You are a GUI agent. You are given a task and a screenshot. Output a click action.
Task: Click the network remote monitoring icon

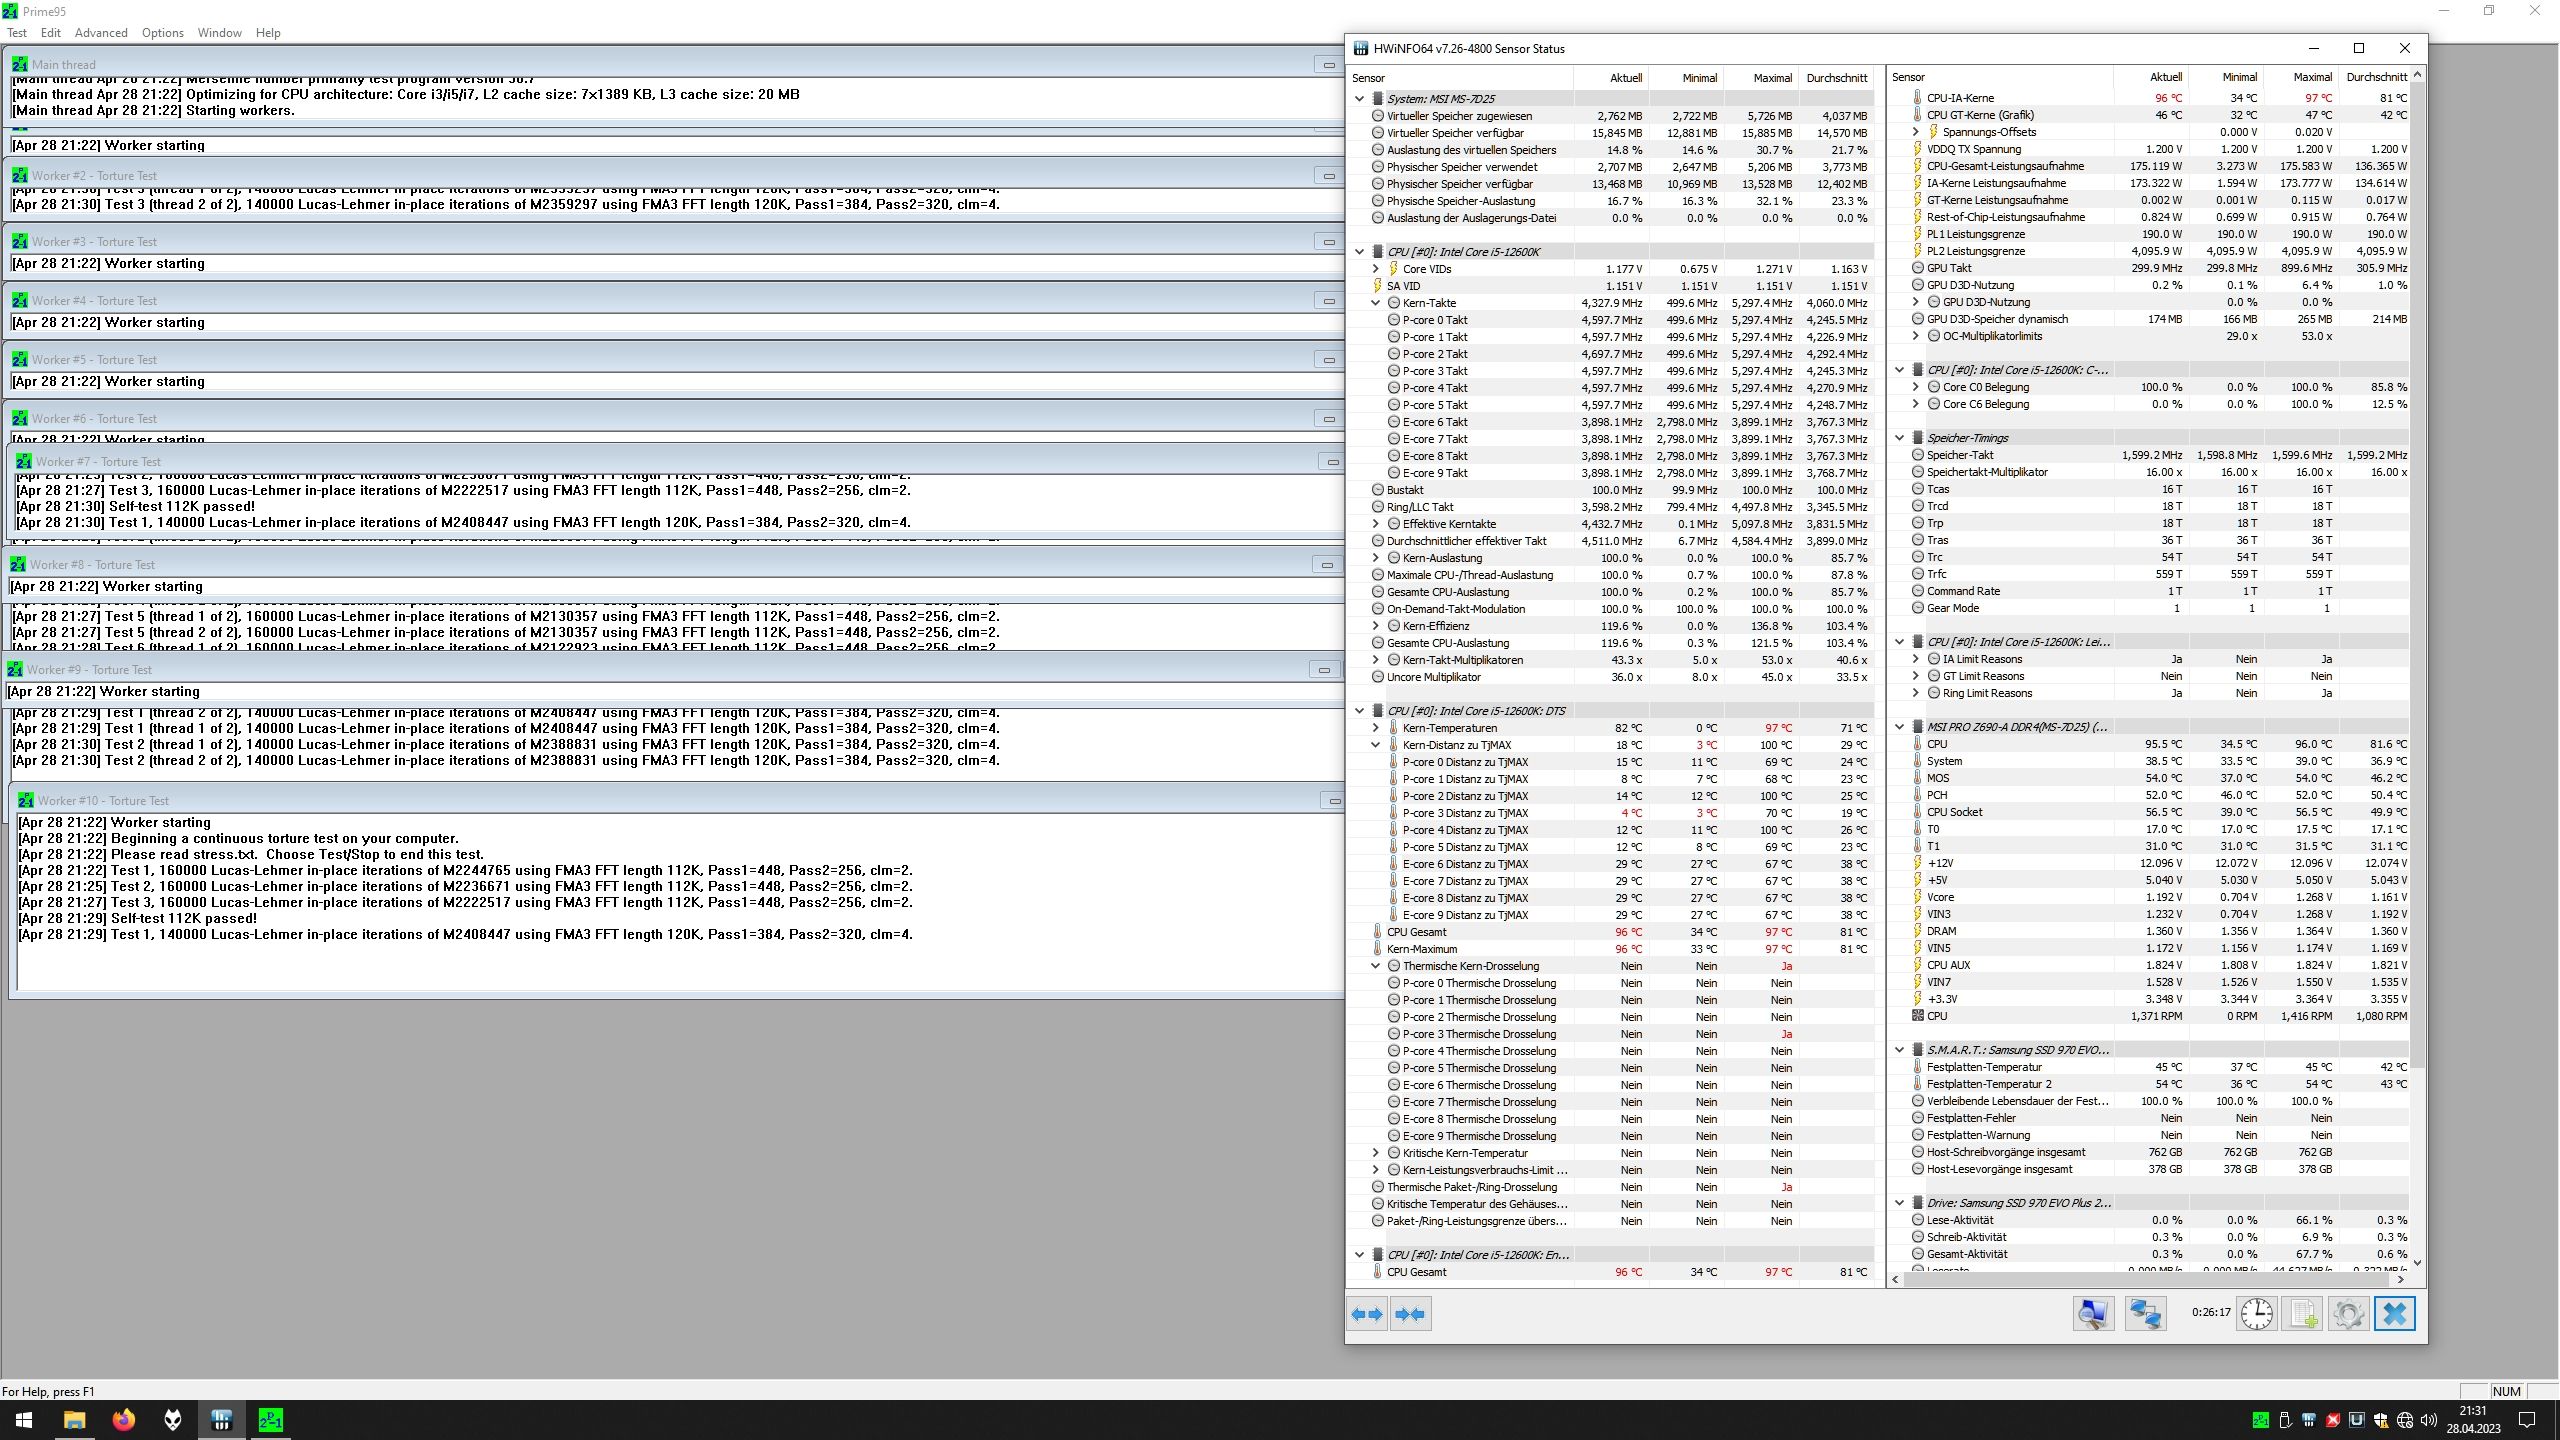tap(2145, 1314)
